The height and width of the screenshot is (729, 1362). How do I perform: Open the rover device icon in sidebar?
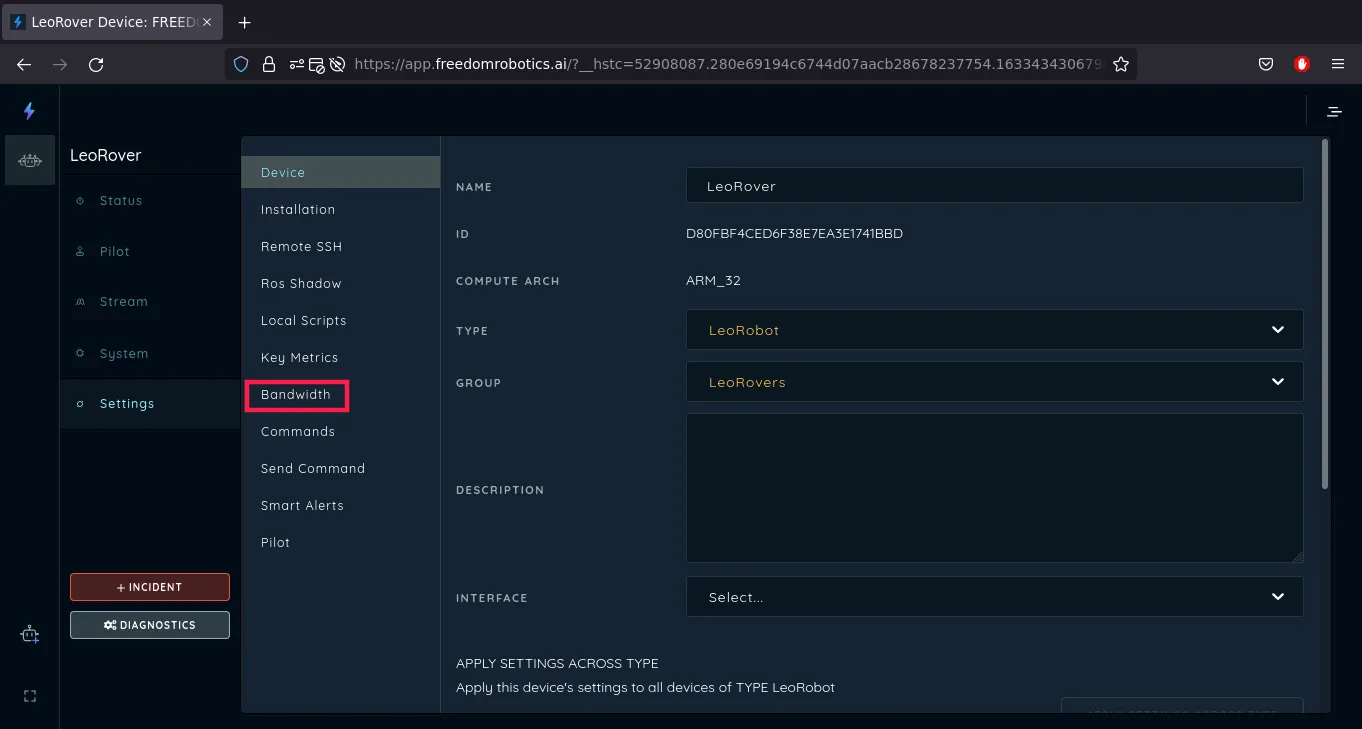pyautogui.click(x=29, y=160)
